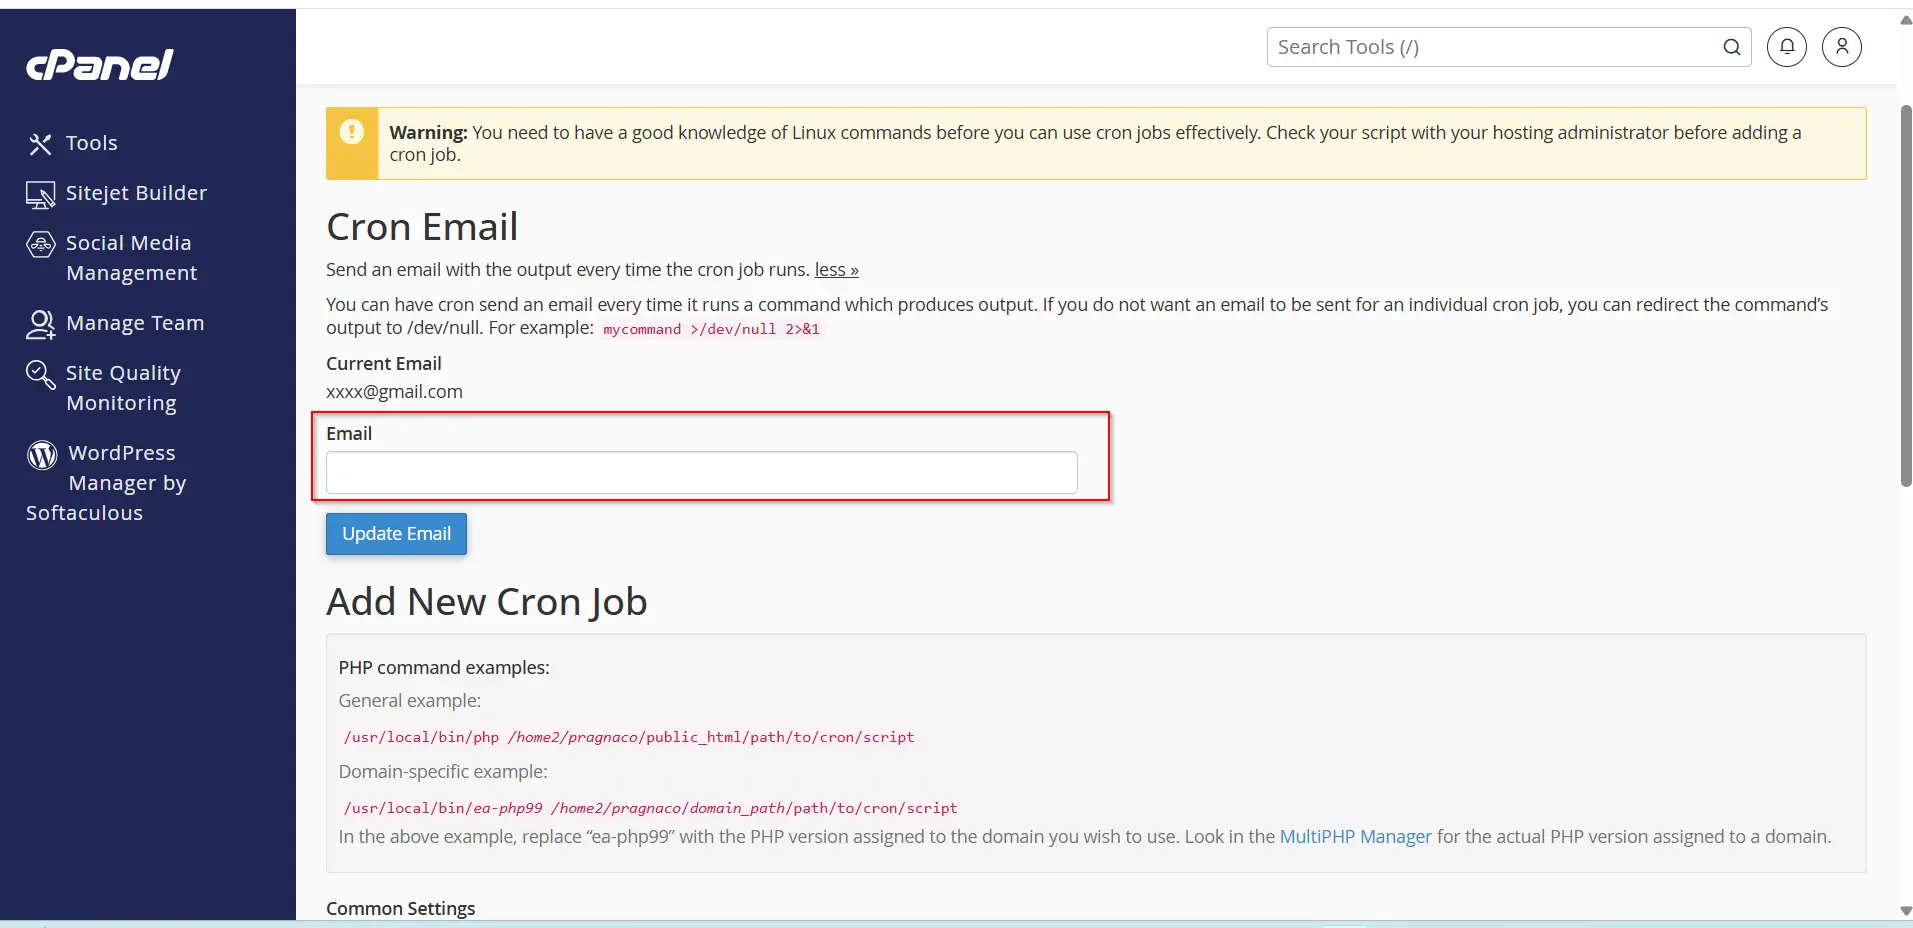Click the Site Quality Monitoring magnifier icon
The height and width of the screenshot is (928, 1913).
coord(40,374)
